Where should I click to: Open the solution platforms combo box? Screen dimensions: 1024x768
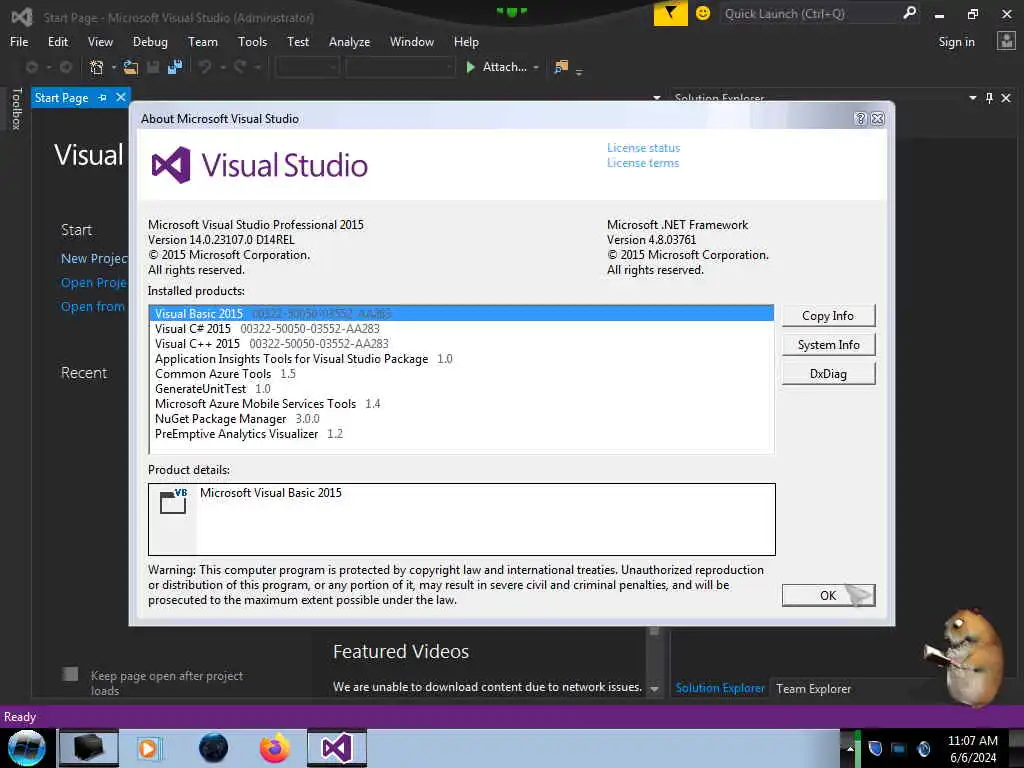pos(400,67)
